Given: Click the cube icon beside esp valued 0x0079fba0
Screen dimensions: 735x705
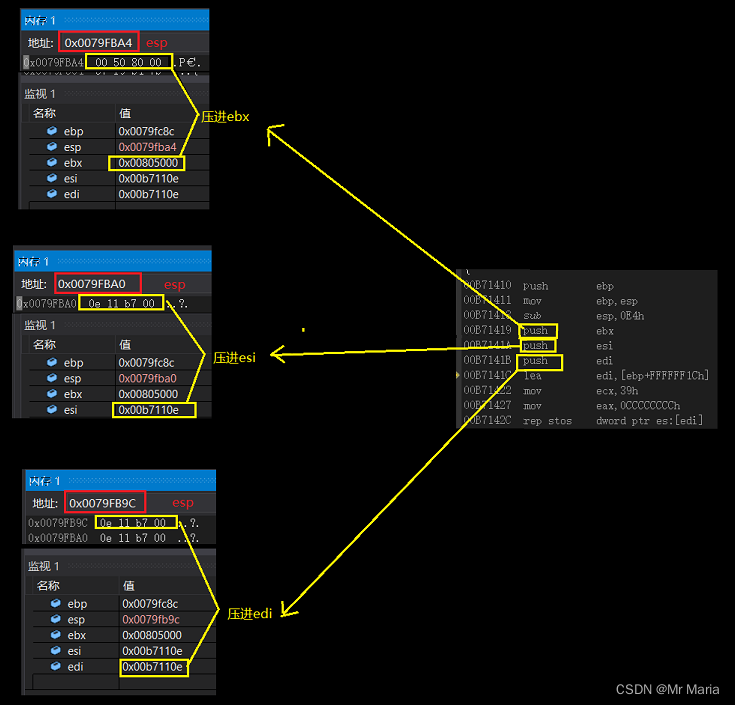Looking at the screenshot, I should tap(52, 378).
